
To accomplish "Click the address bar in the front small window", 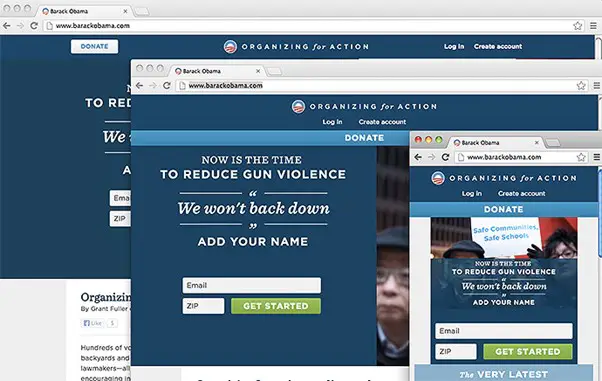I will 516,157.
